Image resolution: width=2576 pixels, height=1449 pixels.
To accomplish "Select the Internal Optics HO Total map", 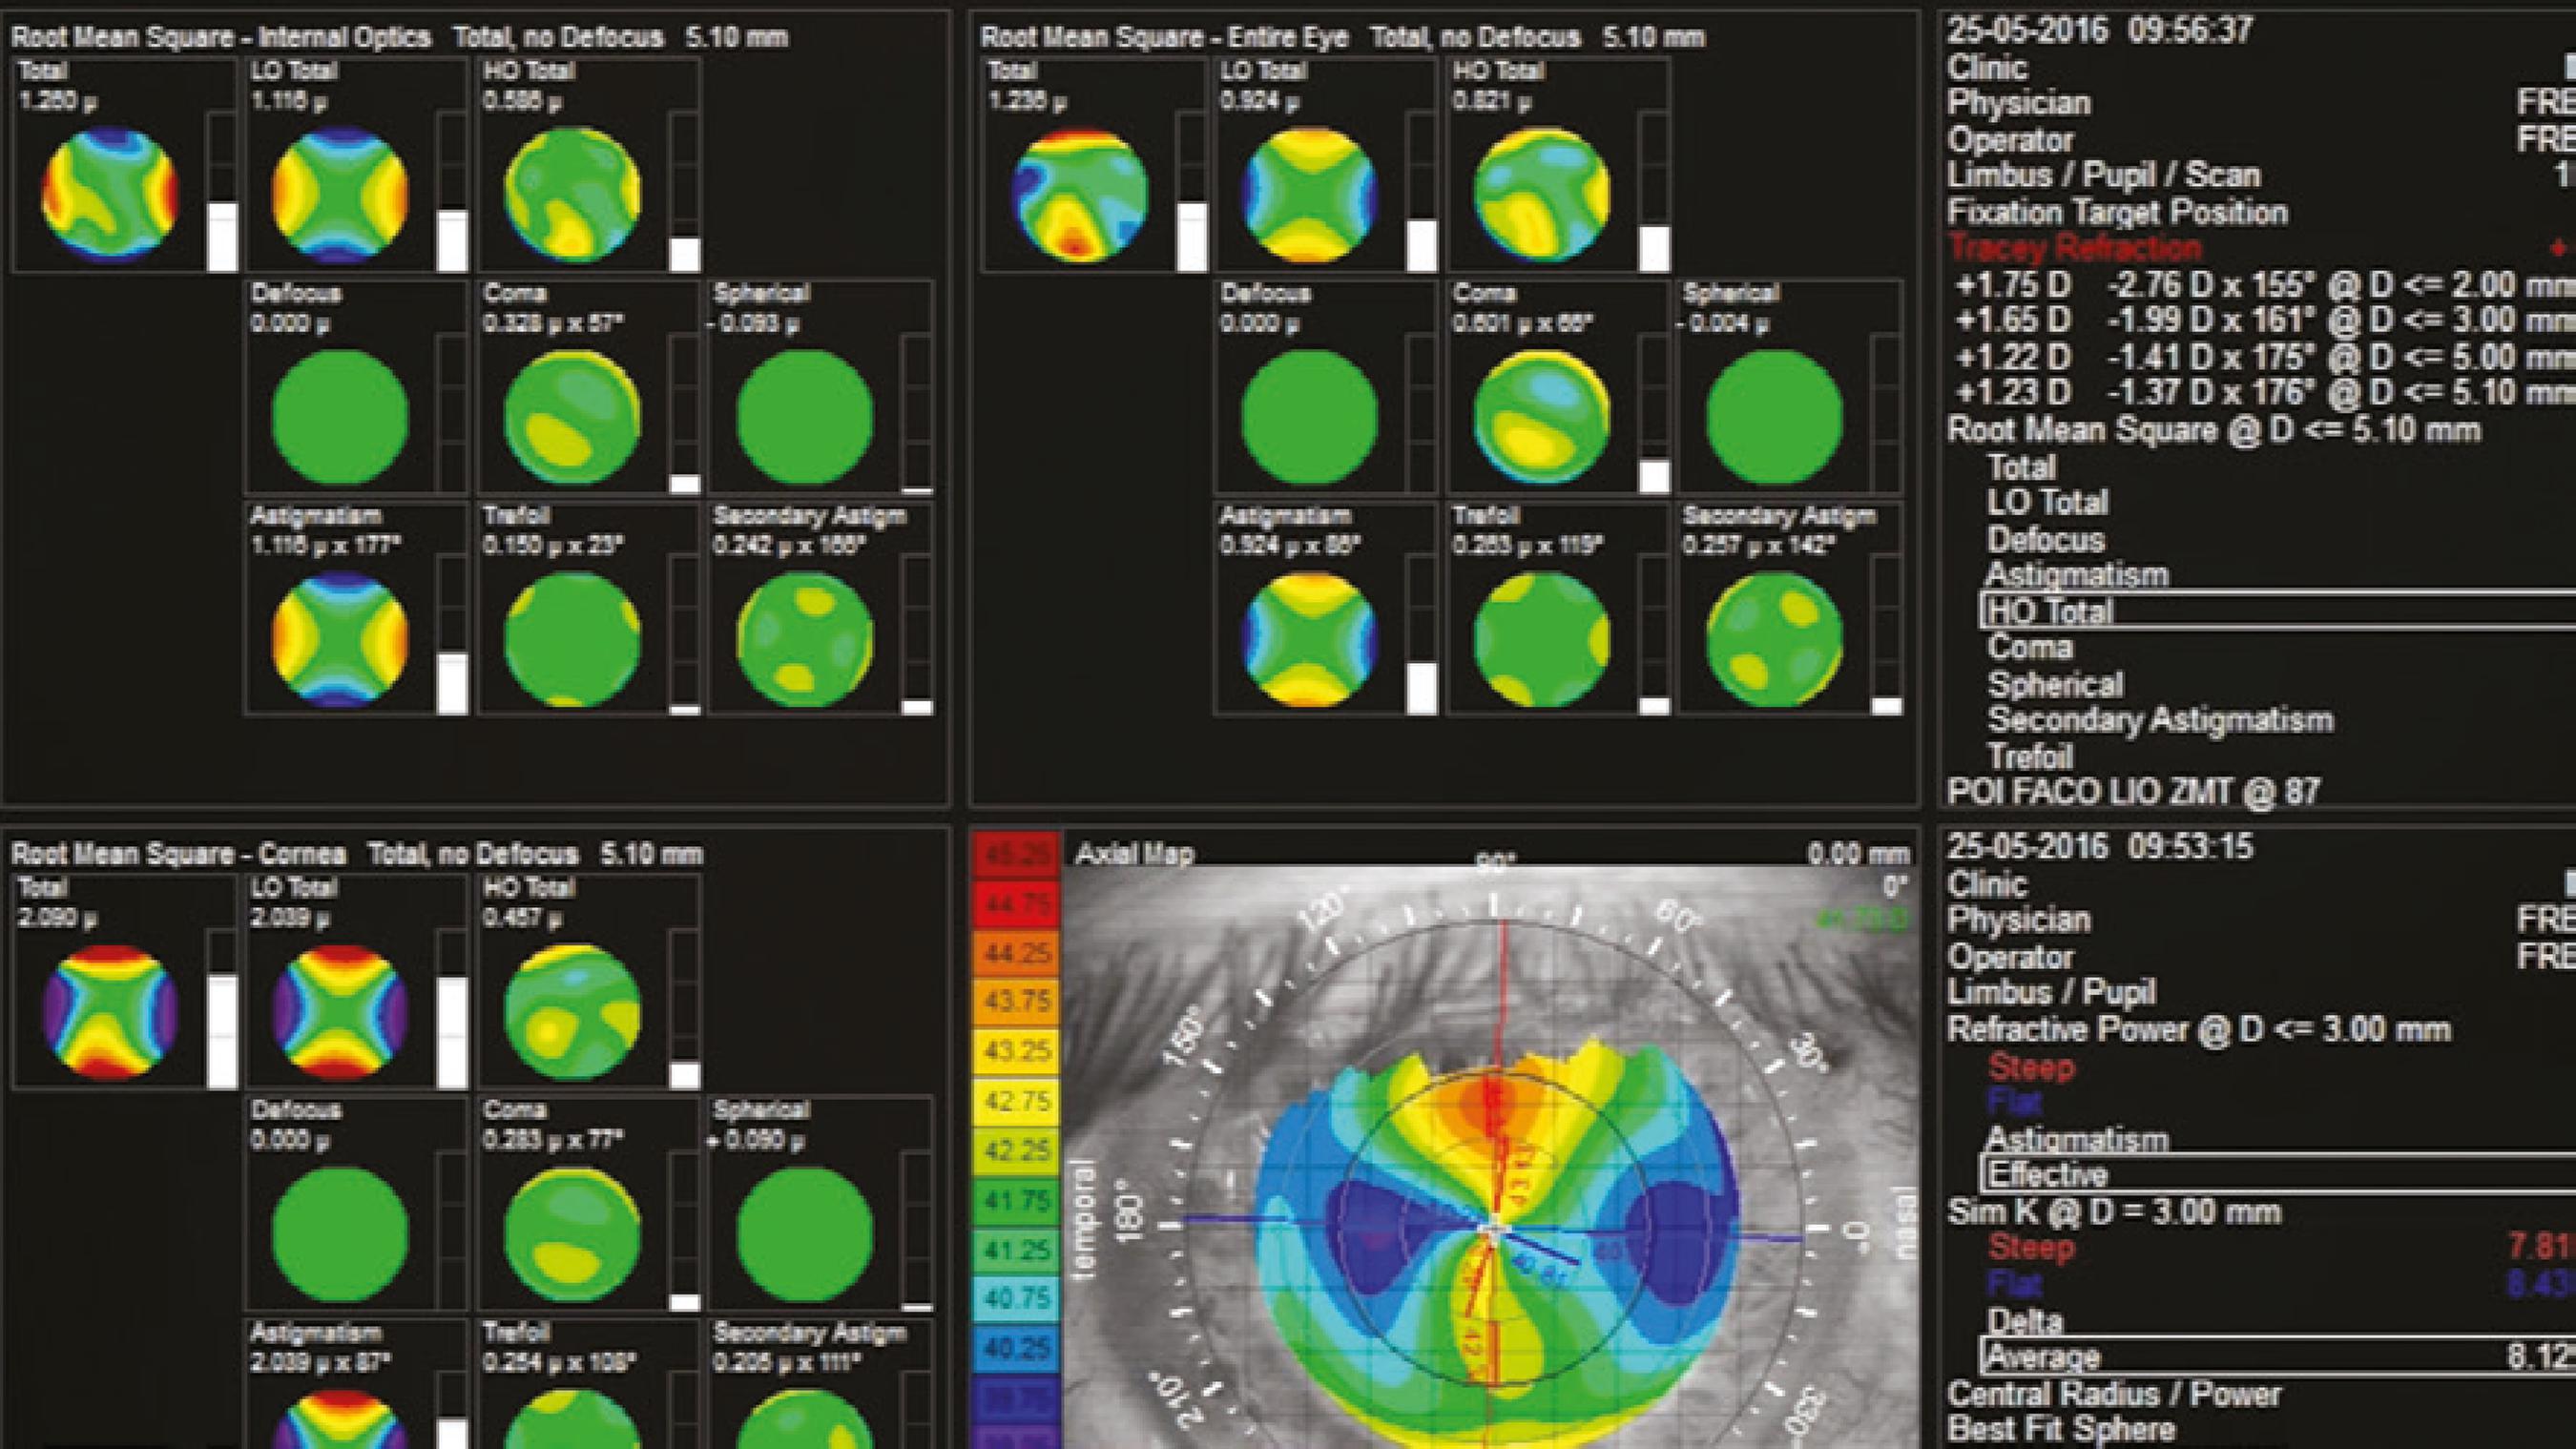I will (x=572, y=193).
